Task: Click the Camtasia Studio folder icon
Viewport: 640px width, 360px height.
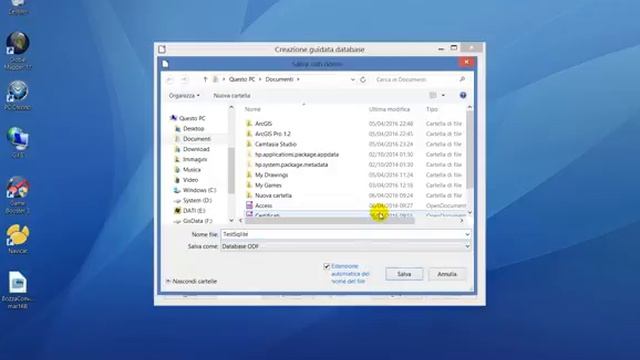Action: click(249, 144)
